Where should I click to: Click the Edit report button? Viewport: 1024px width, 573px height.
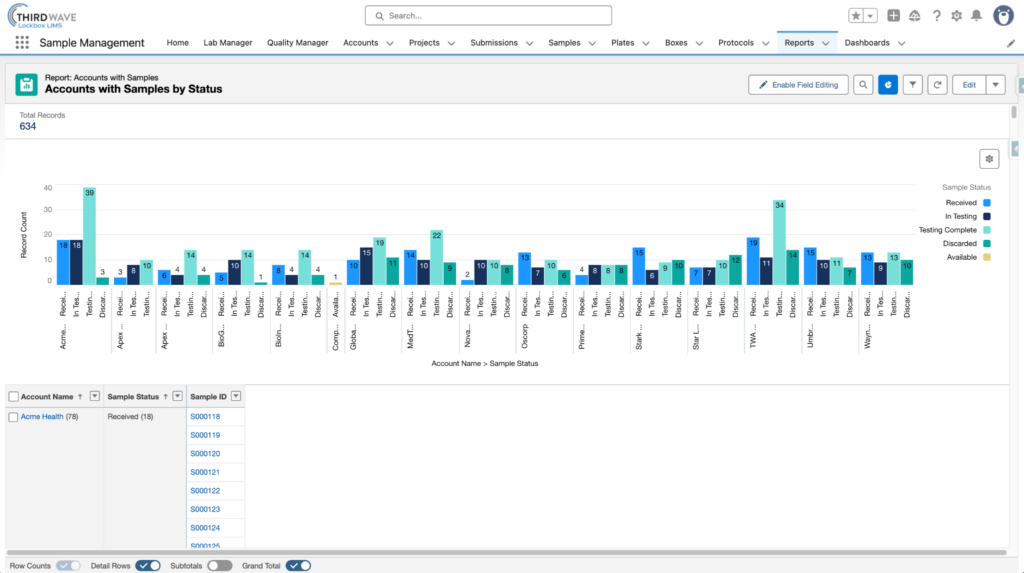[x=969, y=85]
